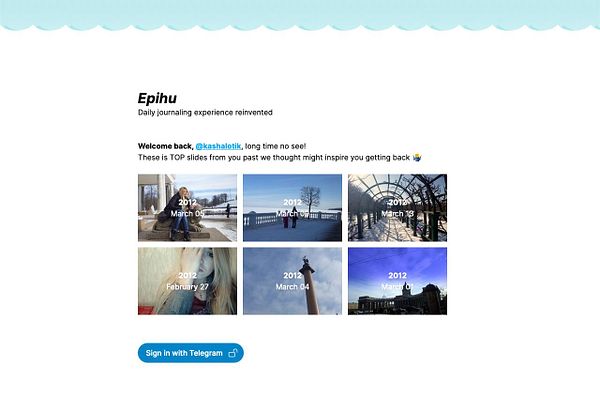Sign in with Telegram
The image size is (600, 412).
coord(191,353)
